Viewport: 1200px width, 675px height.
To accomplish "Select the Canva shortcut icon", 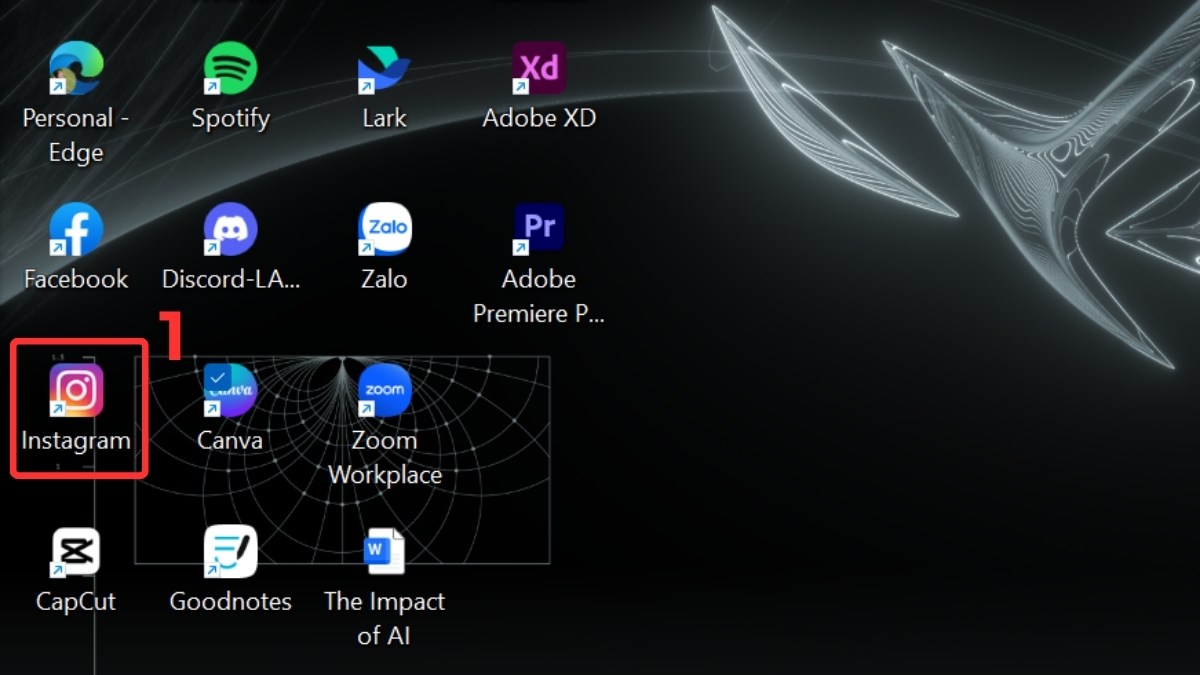I will [230, 390].
